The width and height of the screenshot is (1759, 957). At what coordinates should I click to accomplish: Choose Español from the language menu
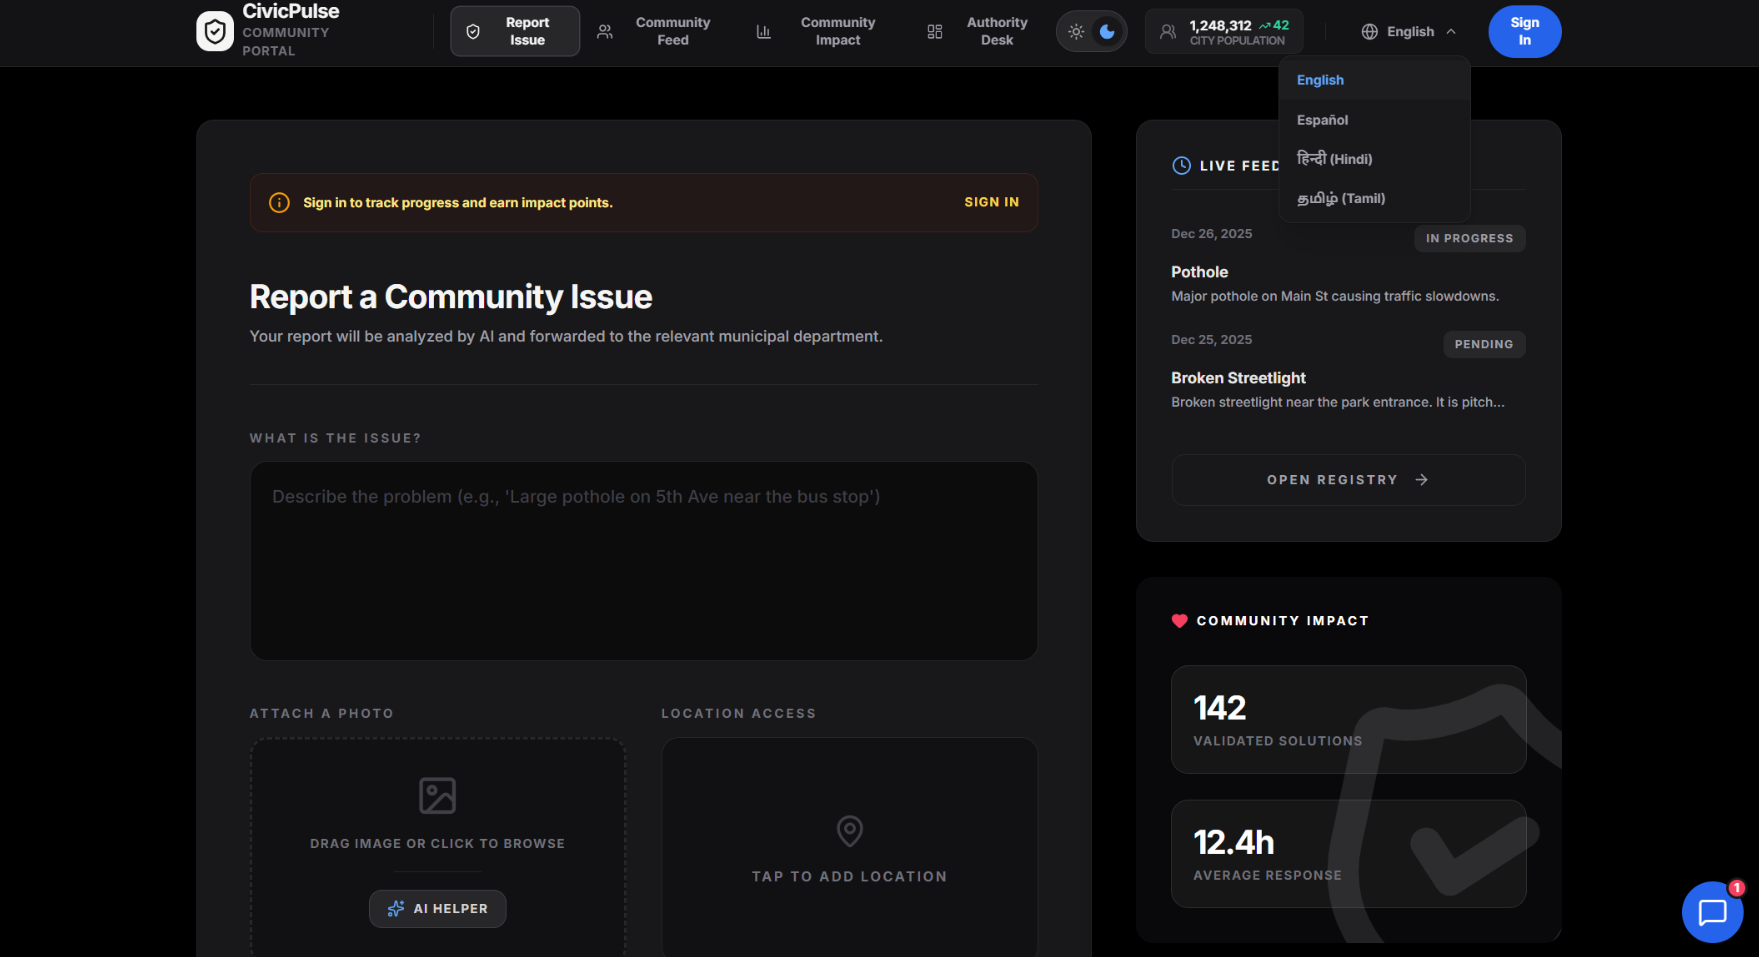(x=1374, y=120)
